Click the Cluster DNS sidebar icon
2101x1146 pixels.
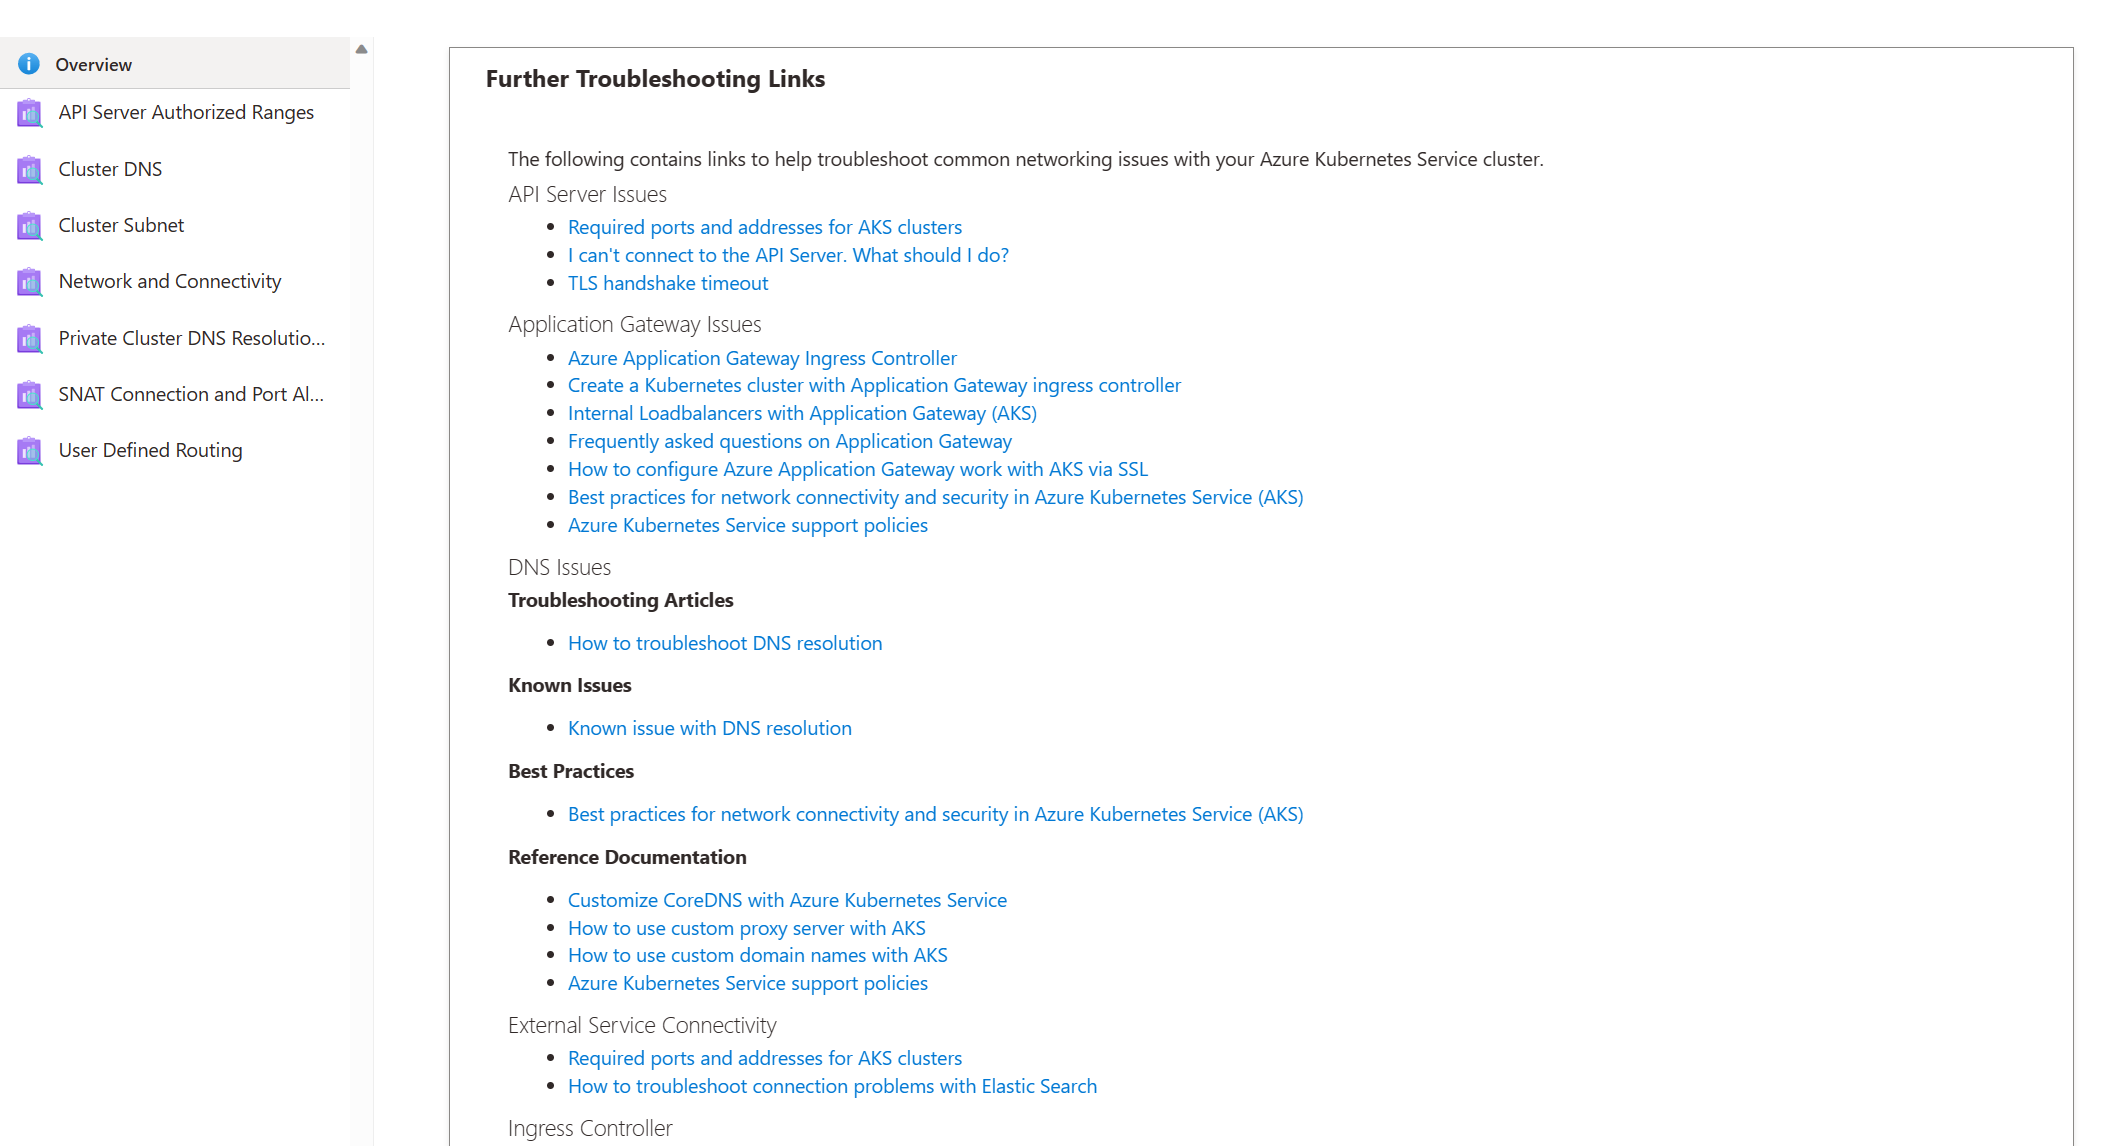tap(30, 168)
